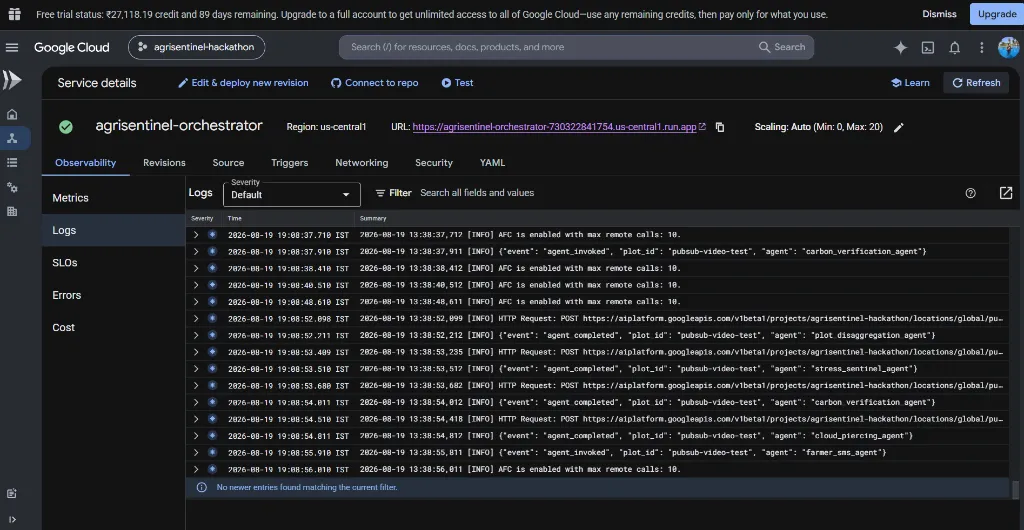Open the gears icon in left sidebar
The height and width of the screenshot is (530, 1024).
point(12,187)
